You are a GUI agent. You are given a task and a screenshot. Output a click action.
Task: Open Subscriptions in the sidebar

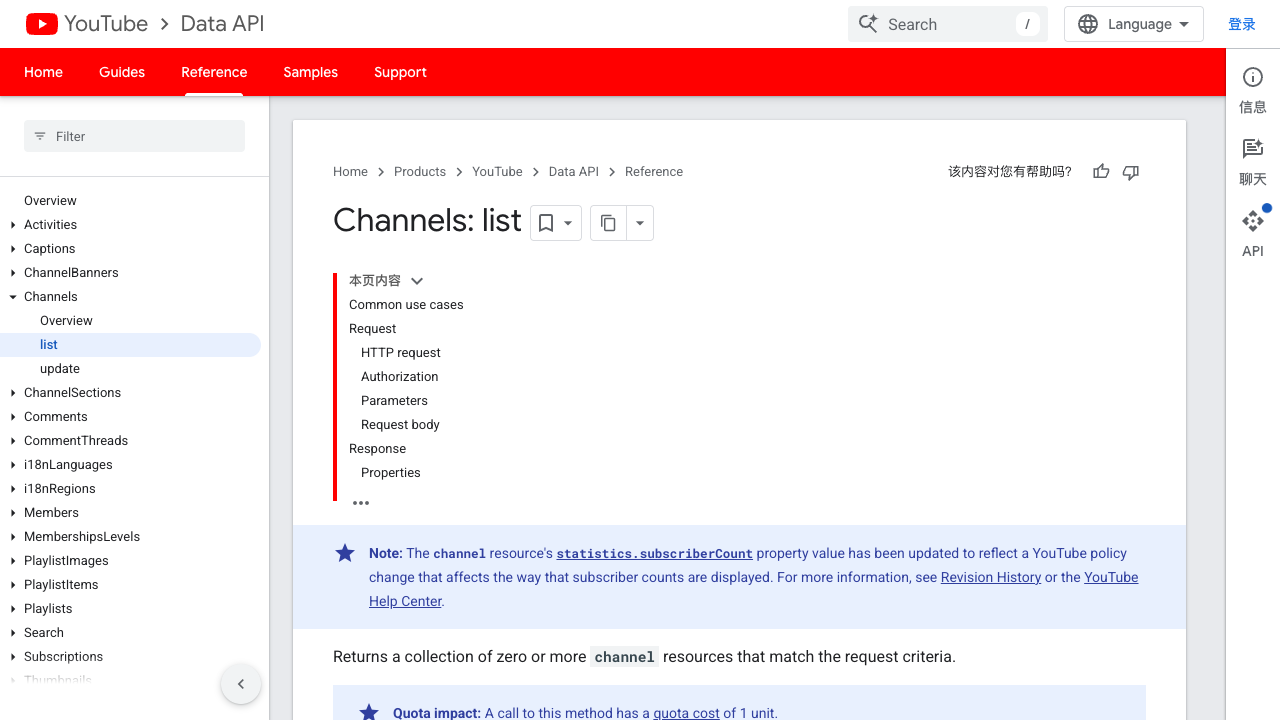point(63,657)
